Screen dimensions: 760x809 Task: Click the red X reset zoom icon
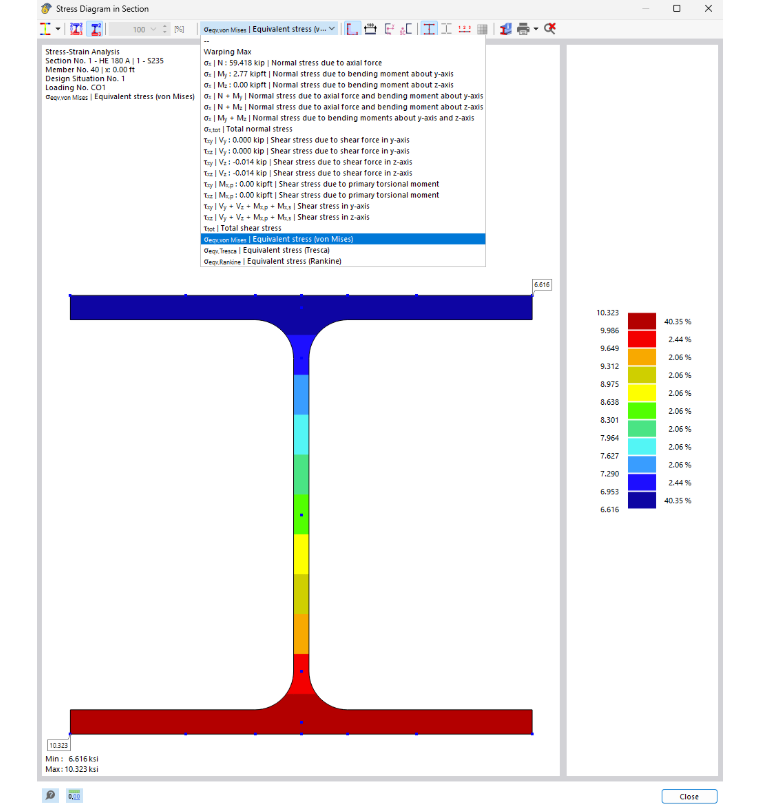[x=550, y=29]
